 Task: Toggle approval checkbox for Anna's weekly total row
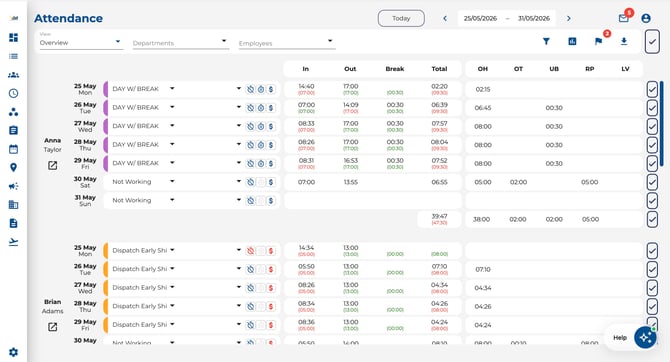[652, 220]
